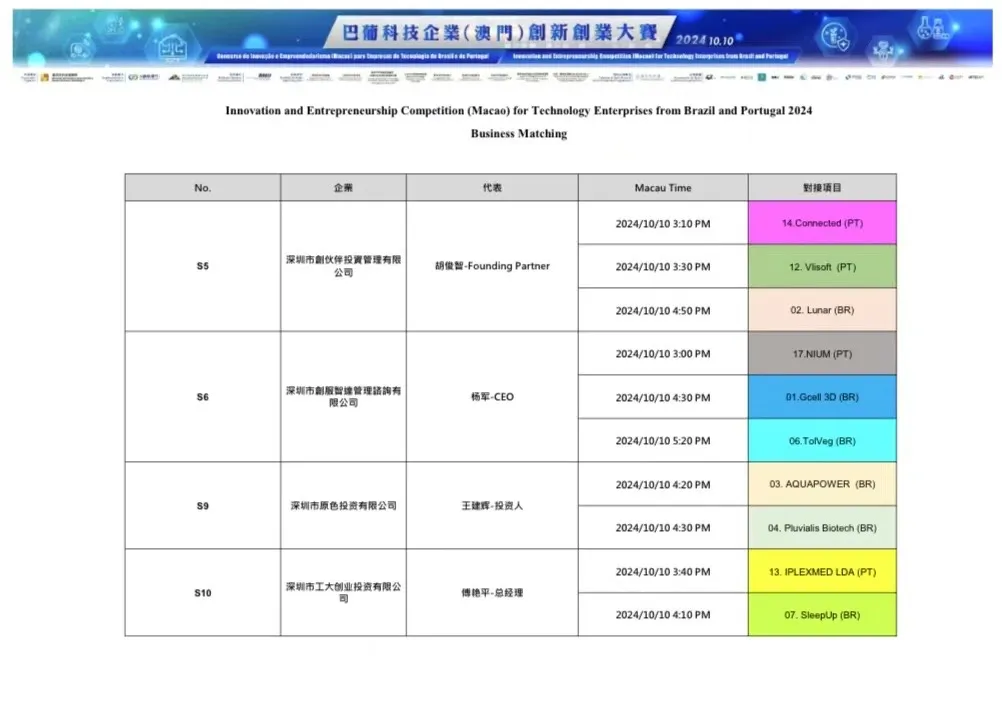The width and height of the screenshot is (1002, 704).
Task: Open the '14.Connected (PT)' project cell
Action: tap(822, 222)
